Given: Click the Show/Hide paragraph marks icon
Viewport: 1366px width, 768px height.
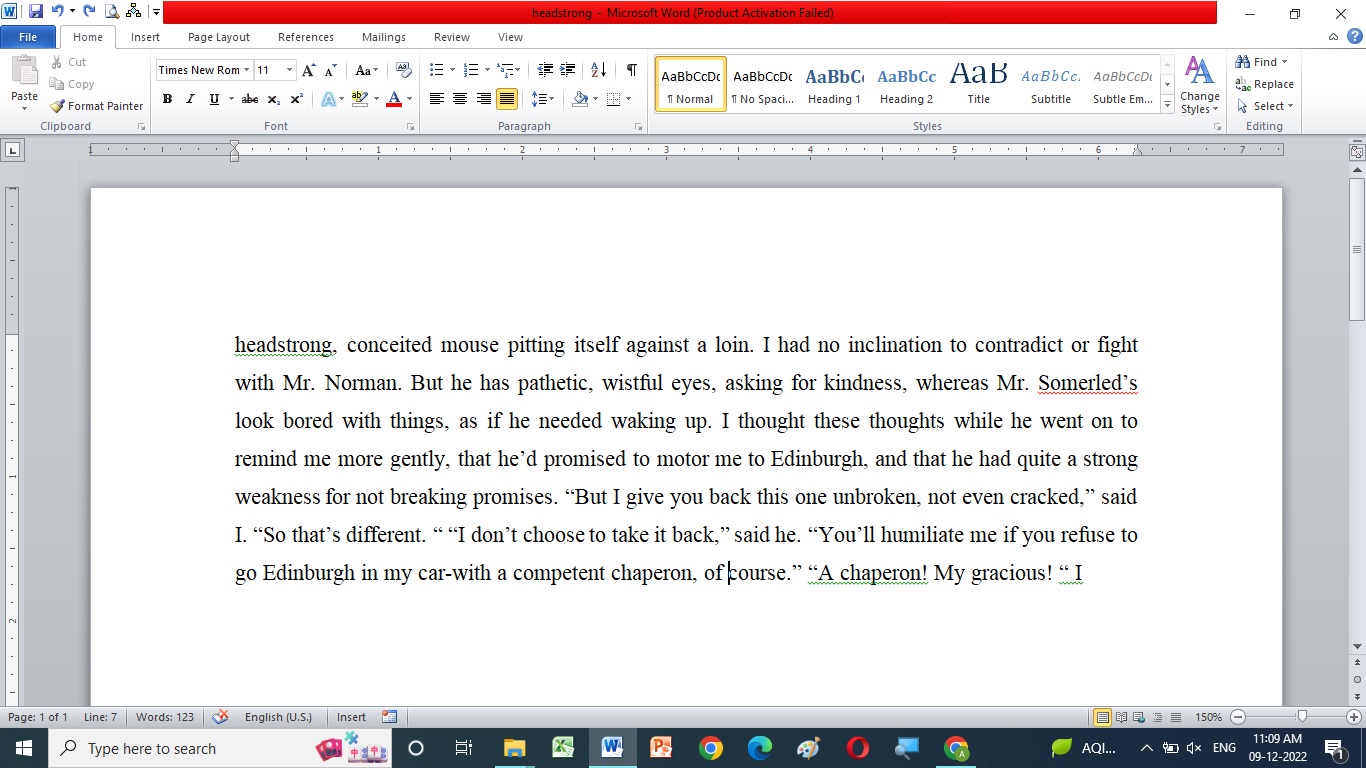Looking at the screenshot, I should (x=631, y=70).
